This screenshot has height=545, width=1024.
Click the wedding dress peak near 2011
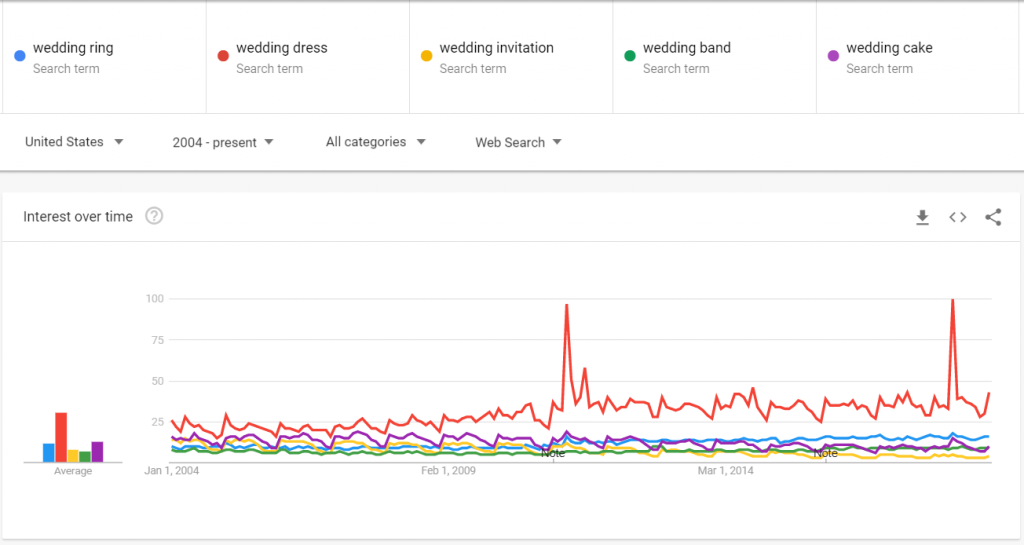(567, 306)
